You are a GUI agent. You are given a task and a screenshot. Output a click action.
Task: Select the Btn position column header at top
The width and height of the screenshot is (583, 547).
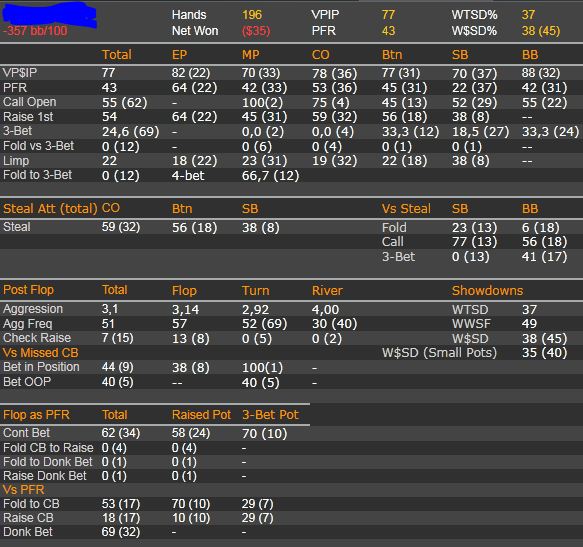(x=392, y=55)
